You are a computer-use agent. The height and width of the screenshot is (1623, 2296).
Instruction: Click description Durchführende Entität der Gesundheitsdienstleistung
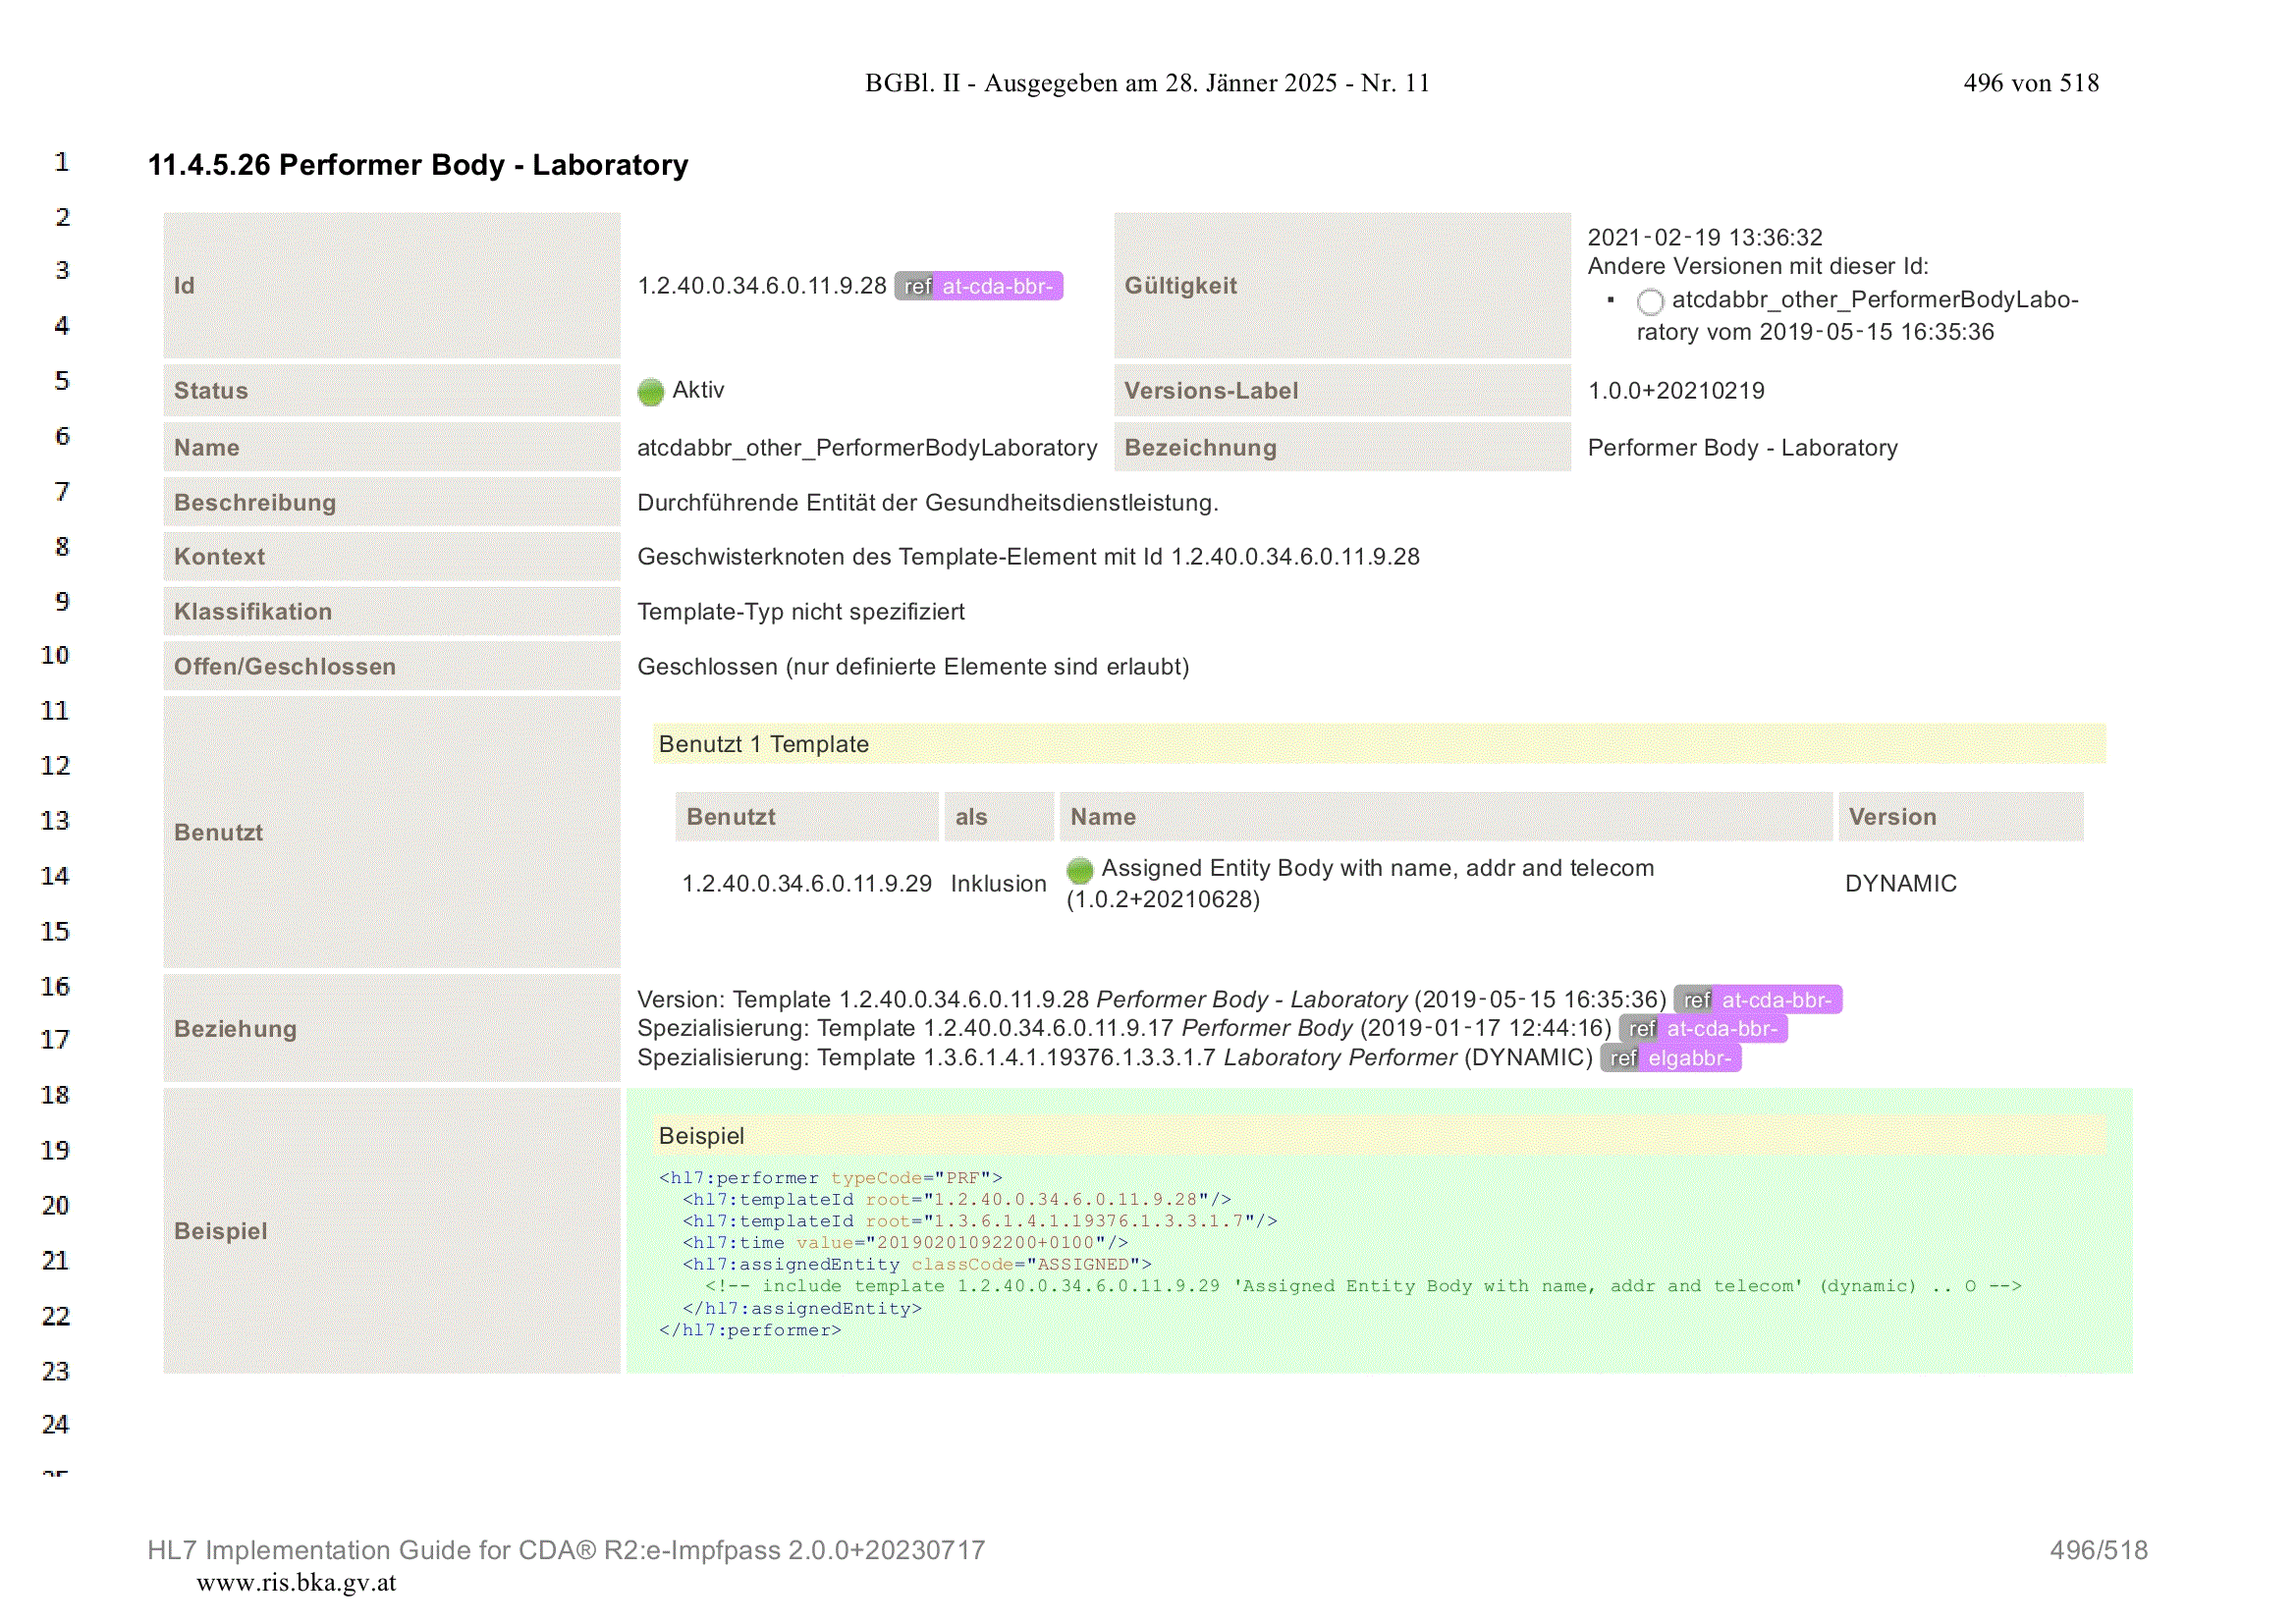(x=928, y=503)
